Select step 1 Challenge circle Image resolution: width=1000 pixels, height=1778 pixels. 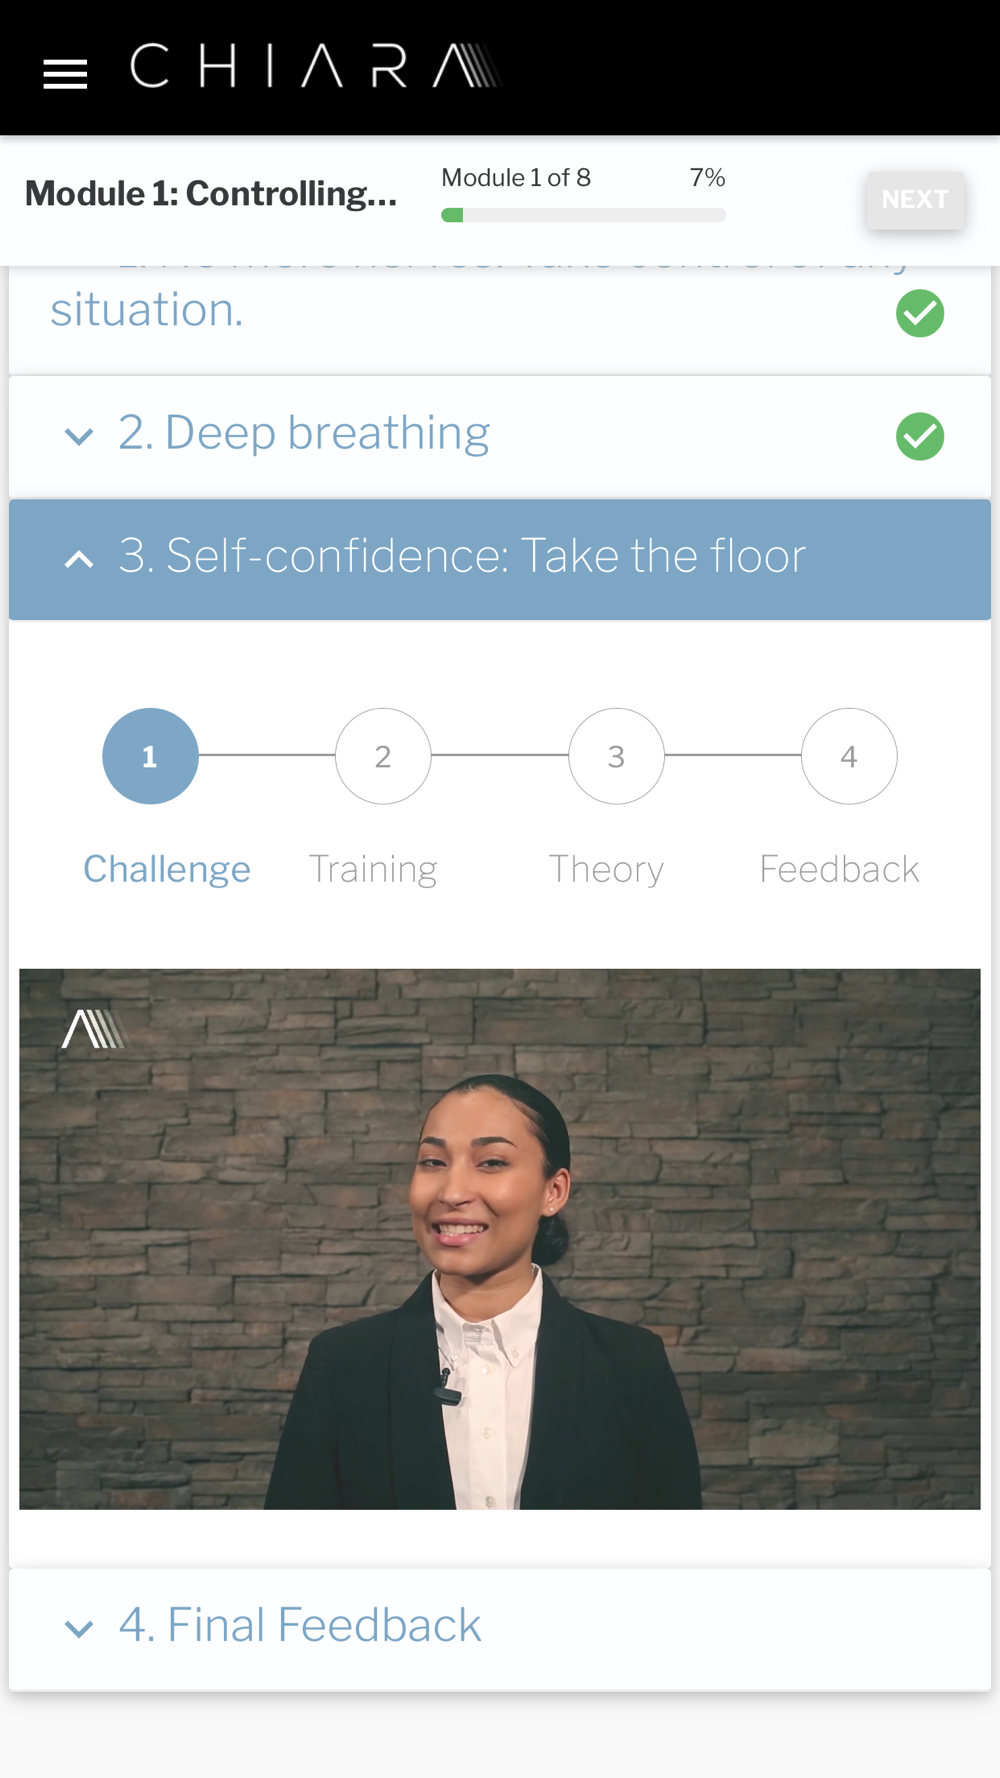pos(150,756)
